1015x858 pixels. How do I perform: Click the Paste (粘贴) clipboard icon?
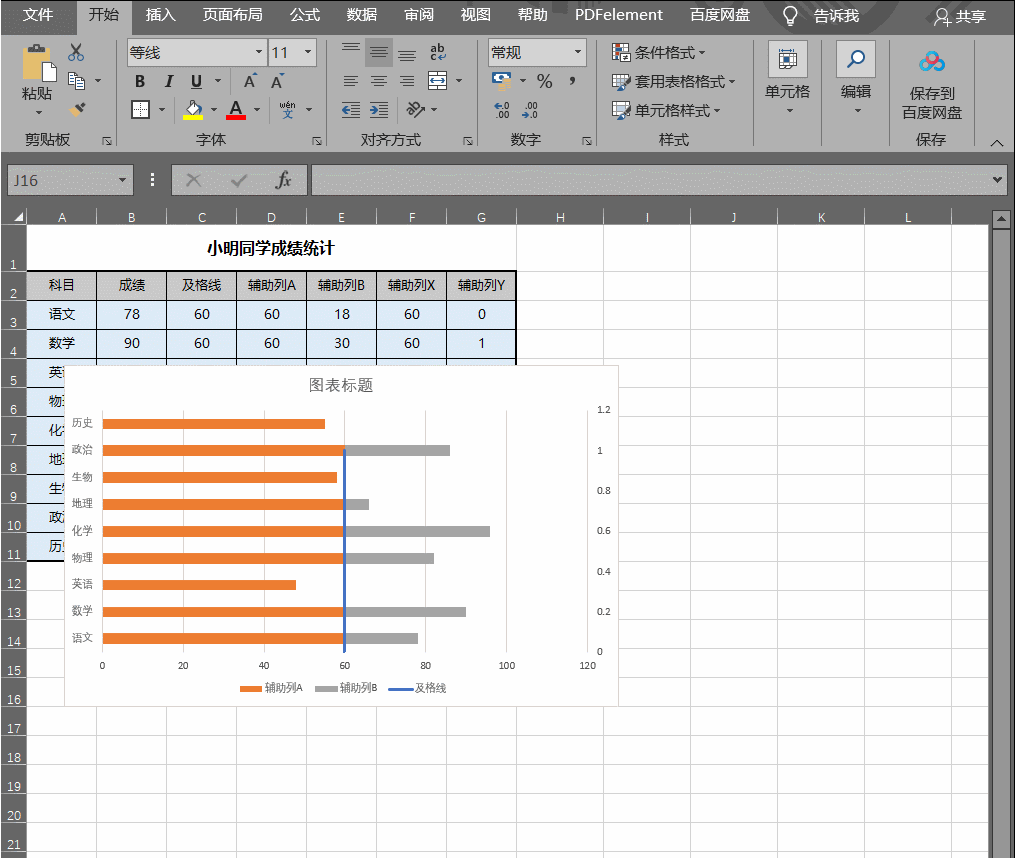[38, 63]
